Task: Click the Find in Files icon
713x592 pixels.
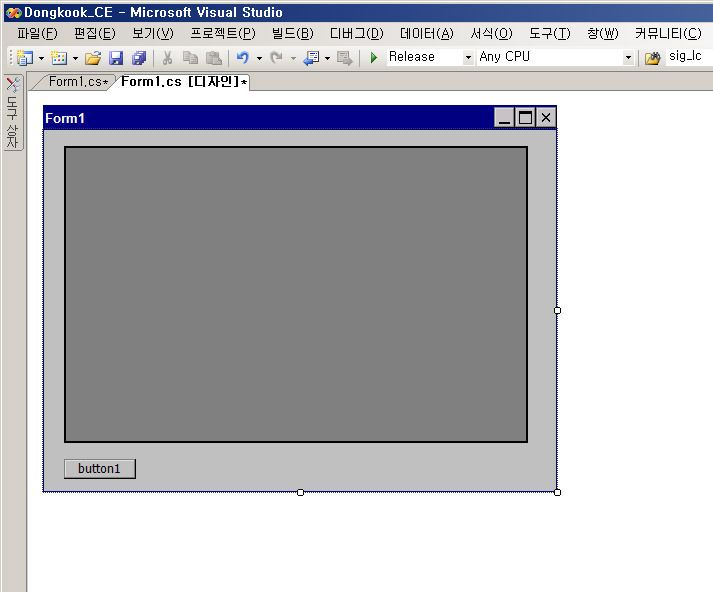Action: pos(652,58)
